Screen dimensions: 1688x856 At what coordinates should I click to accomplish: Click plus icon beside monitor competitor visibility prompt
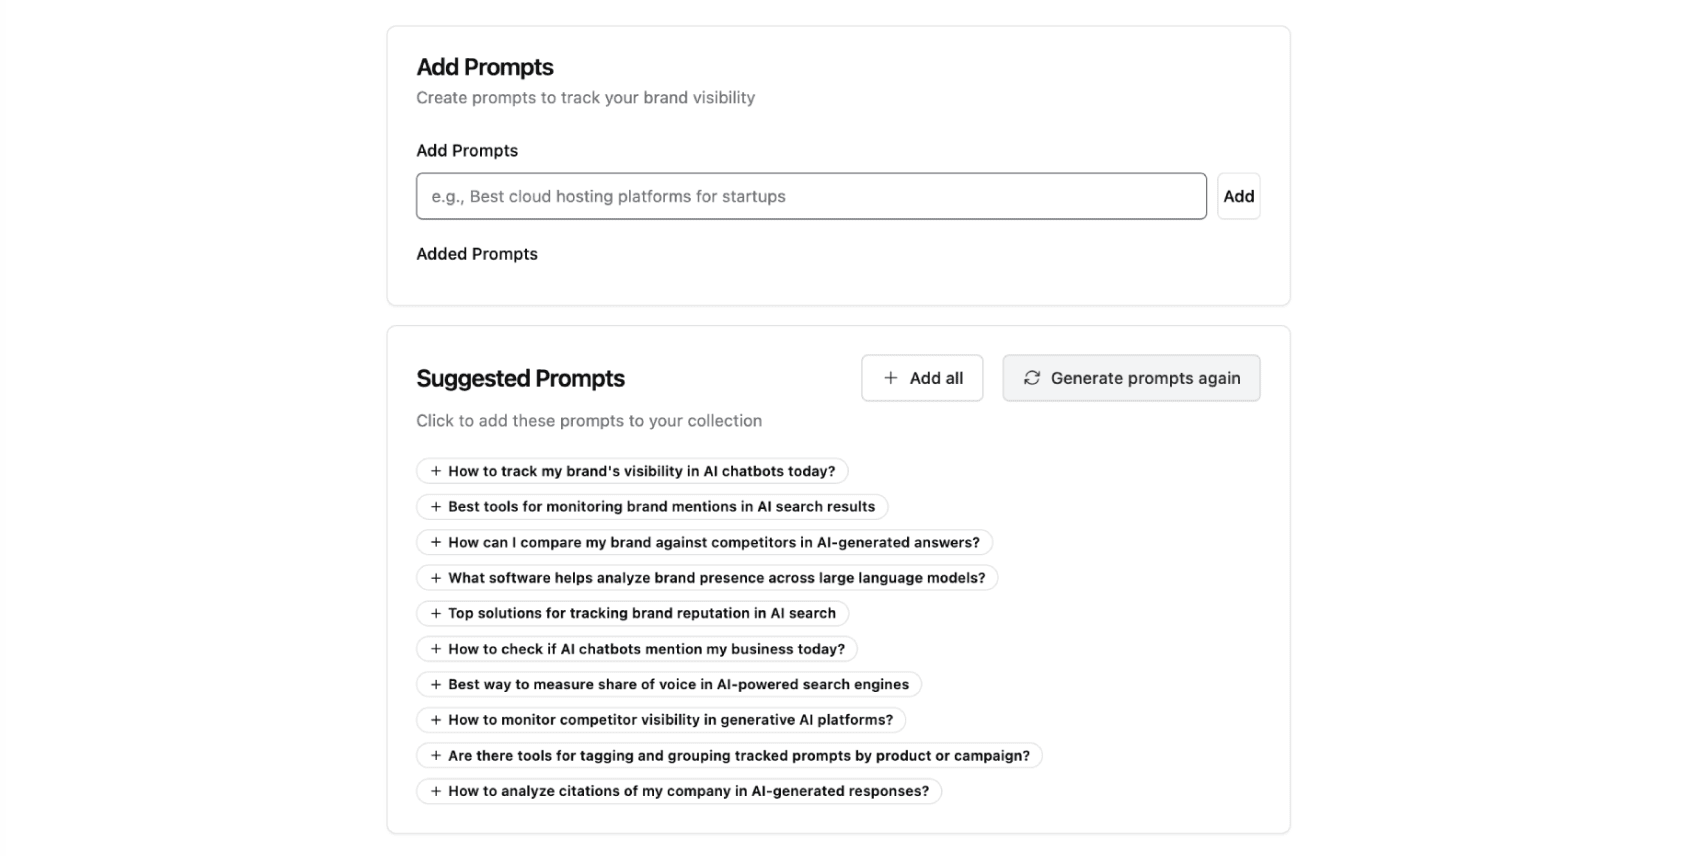(435, 720)
